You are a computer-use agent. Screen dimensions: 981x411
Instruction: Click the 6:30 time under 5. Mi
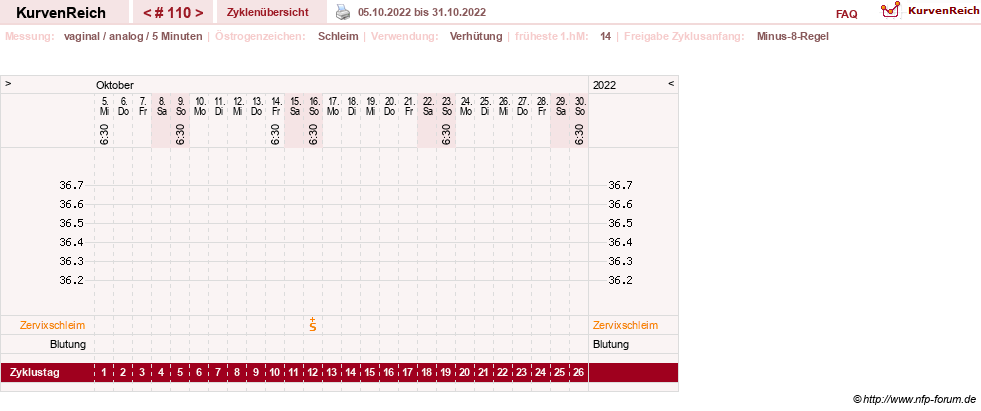(104, 134)
